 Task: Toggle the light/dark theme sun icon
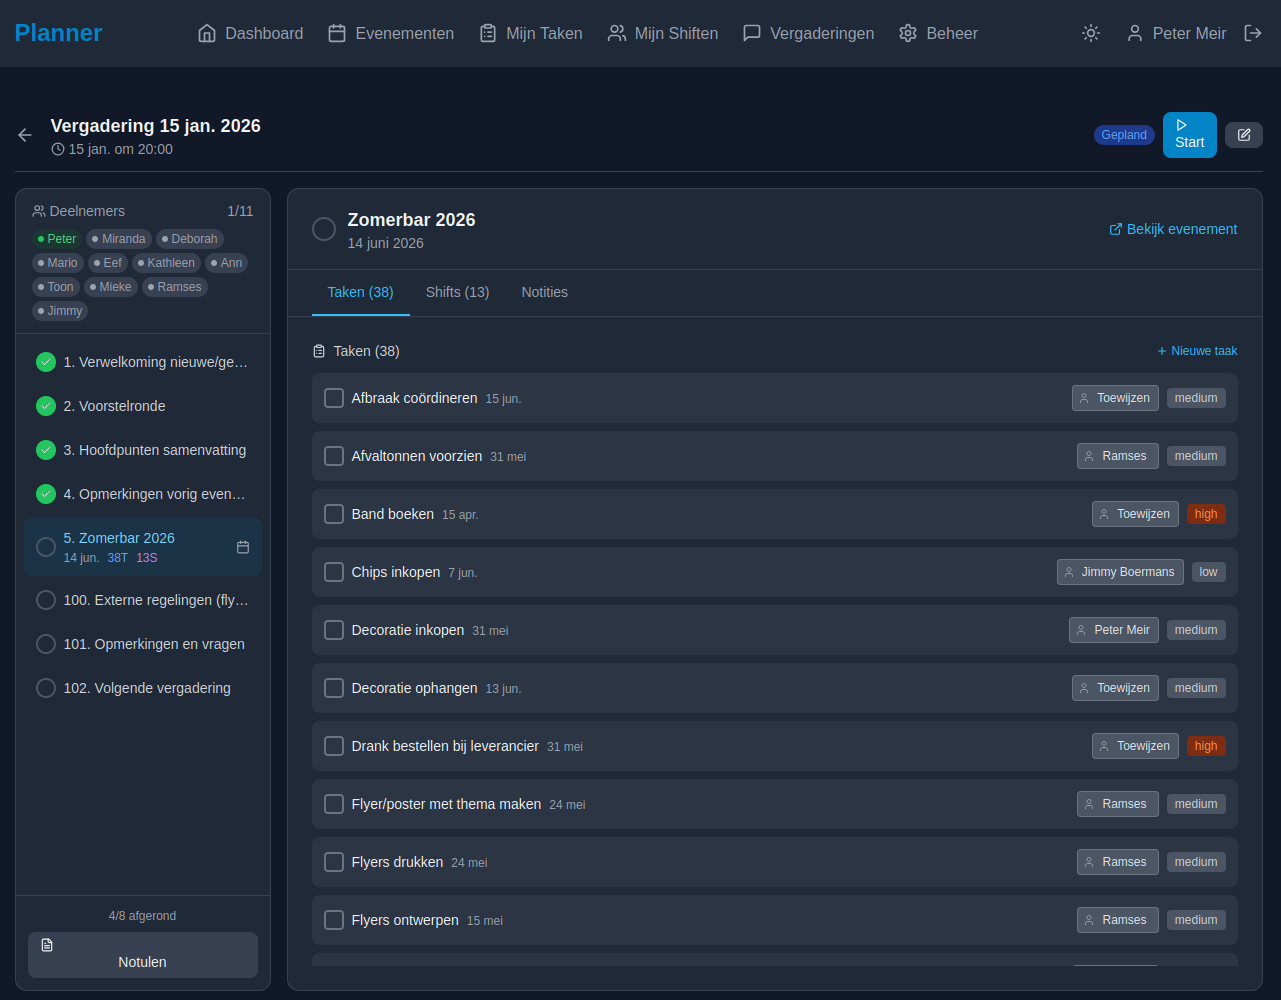[x=1091, y=33]
